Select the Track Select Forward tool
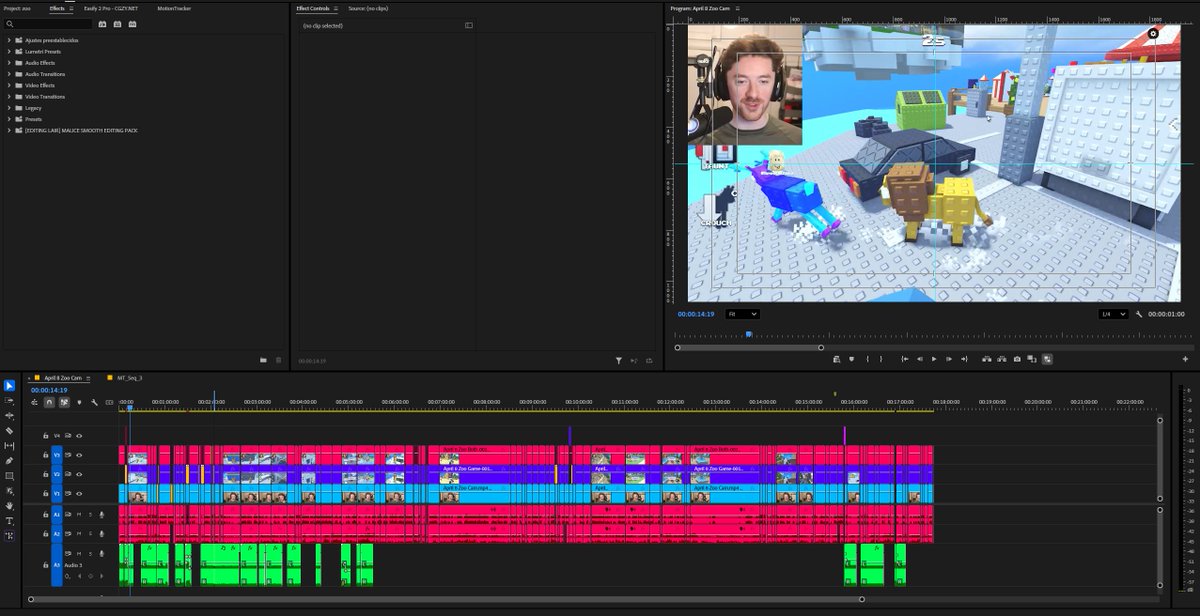 (x=9, y=400)
